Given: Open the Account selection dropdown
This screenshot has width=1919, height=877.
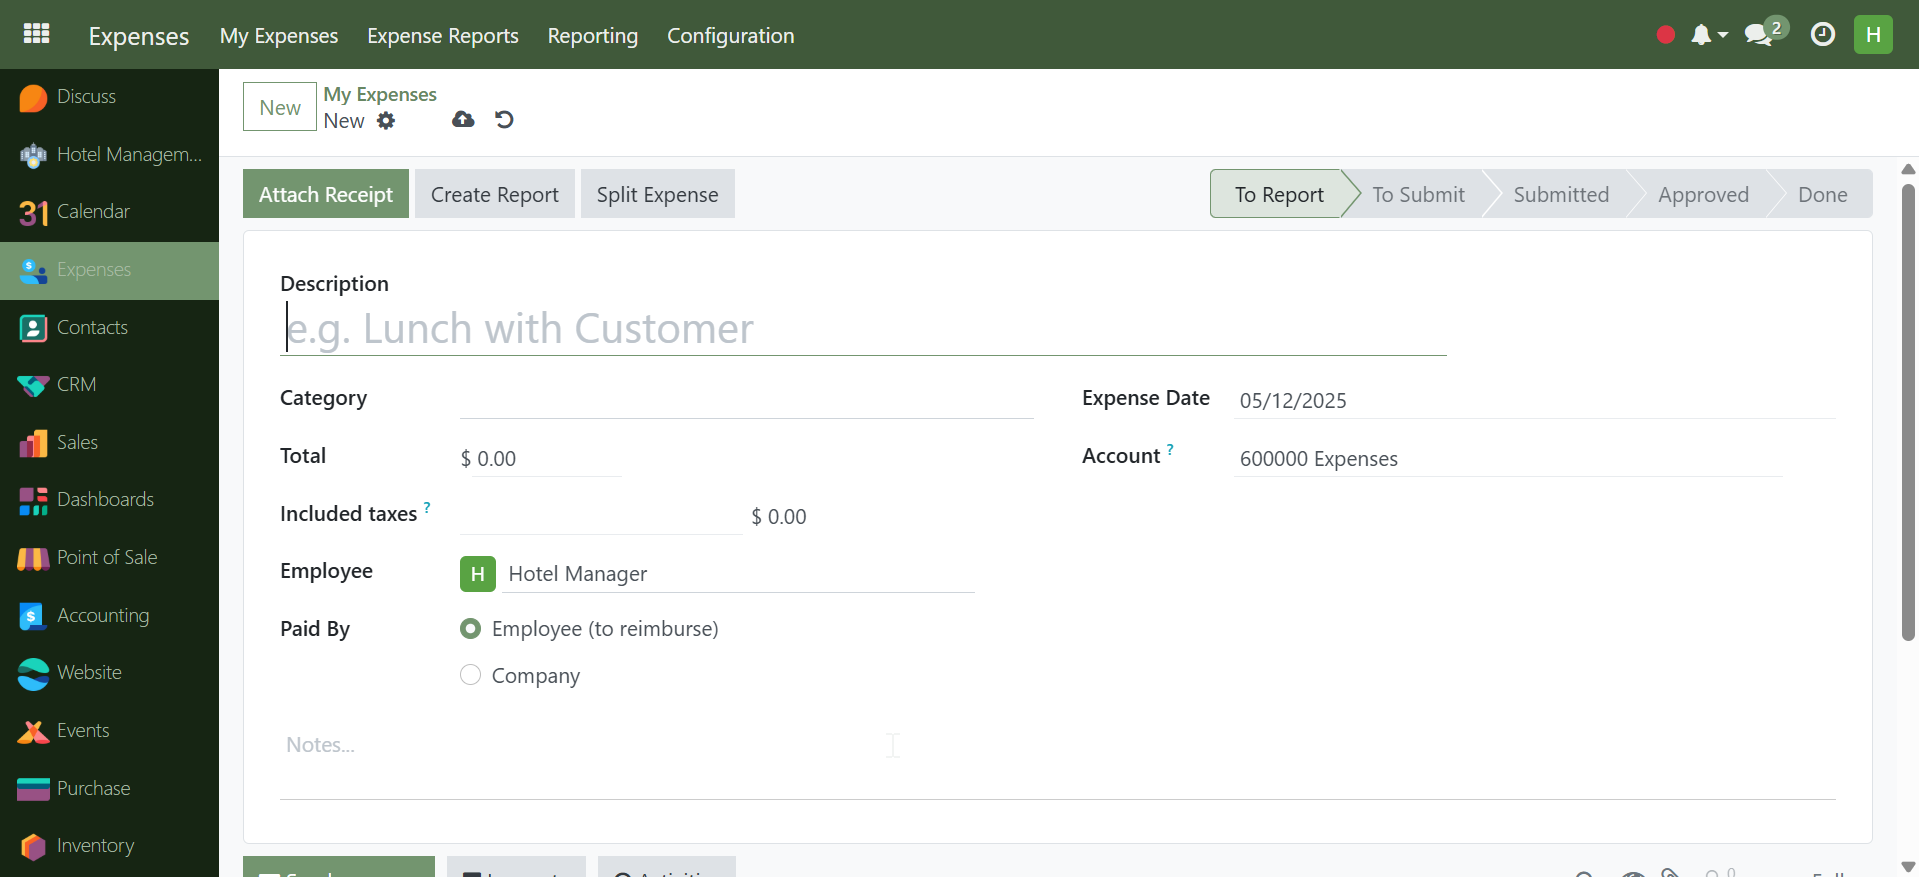Looking at the screenshot, I should pyautogui.click(x=1506, y=459).
